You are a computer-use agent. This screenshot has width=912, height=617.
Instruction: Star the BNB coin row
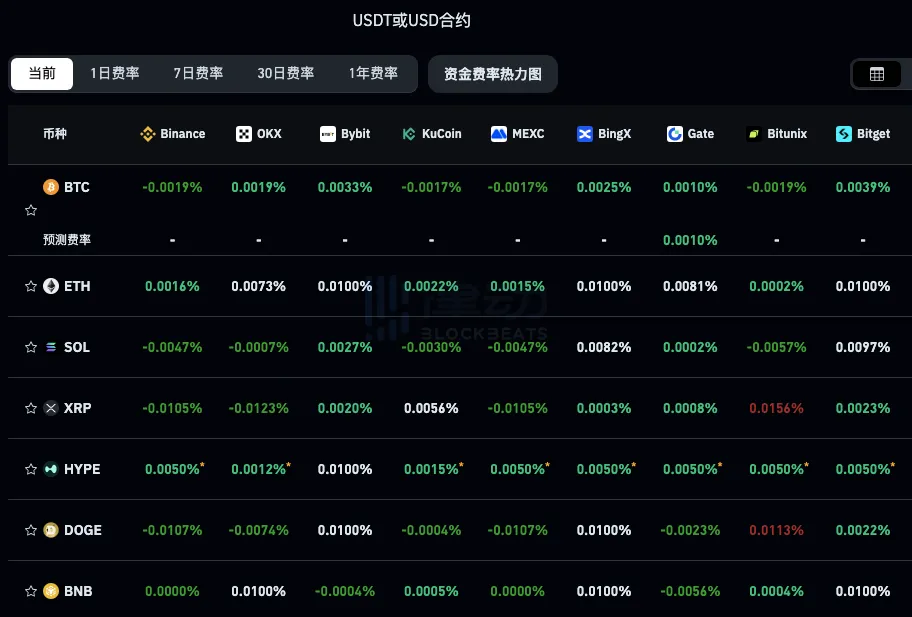31,591
